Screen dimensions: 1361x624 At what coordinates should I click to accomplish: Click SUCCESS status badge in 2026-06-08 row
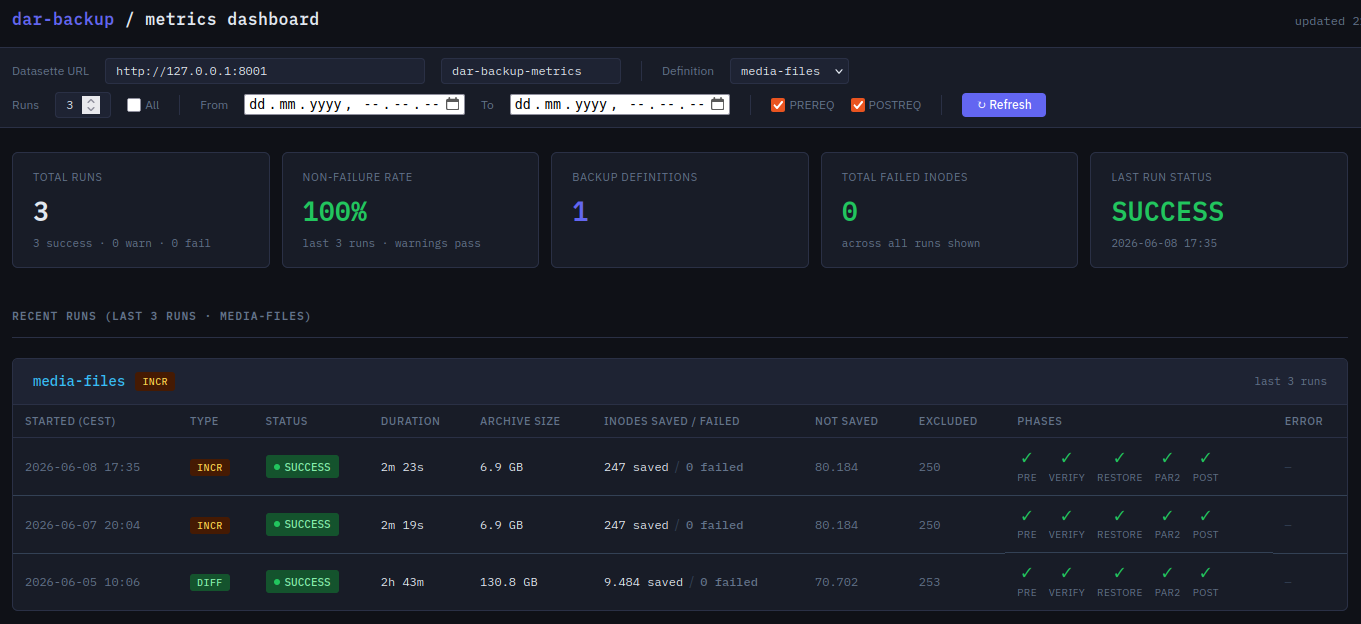click(x=302, y=467)
